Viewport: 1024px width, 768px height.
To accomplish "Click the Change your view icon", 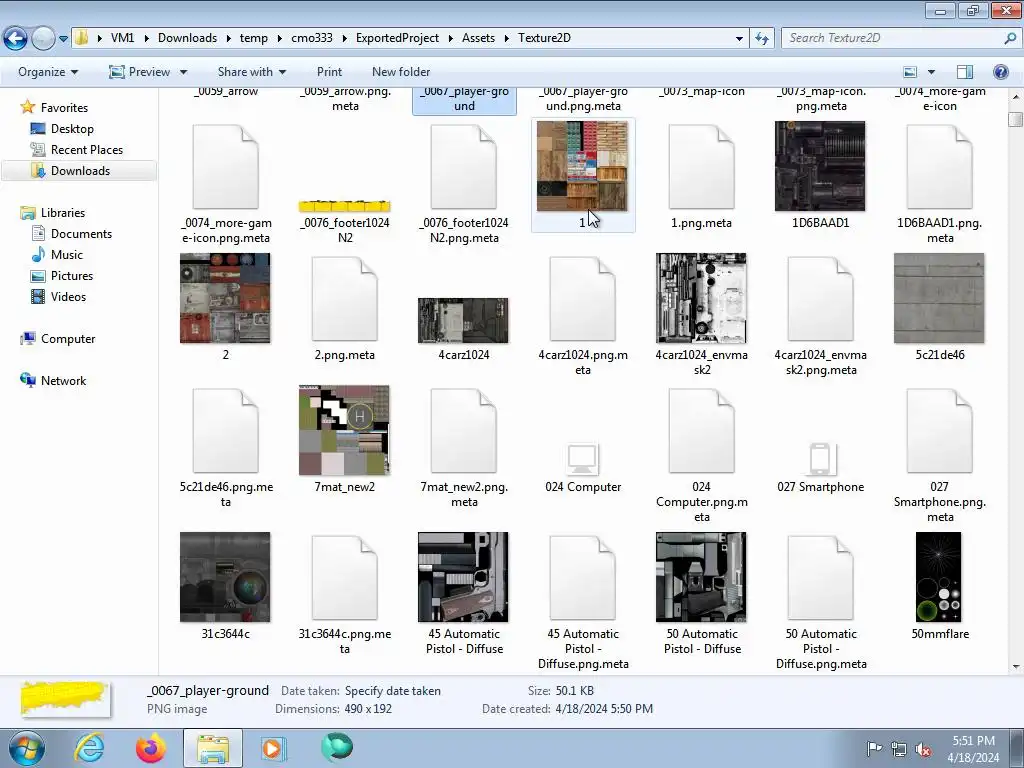I will pos(910,72).
